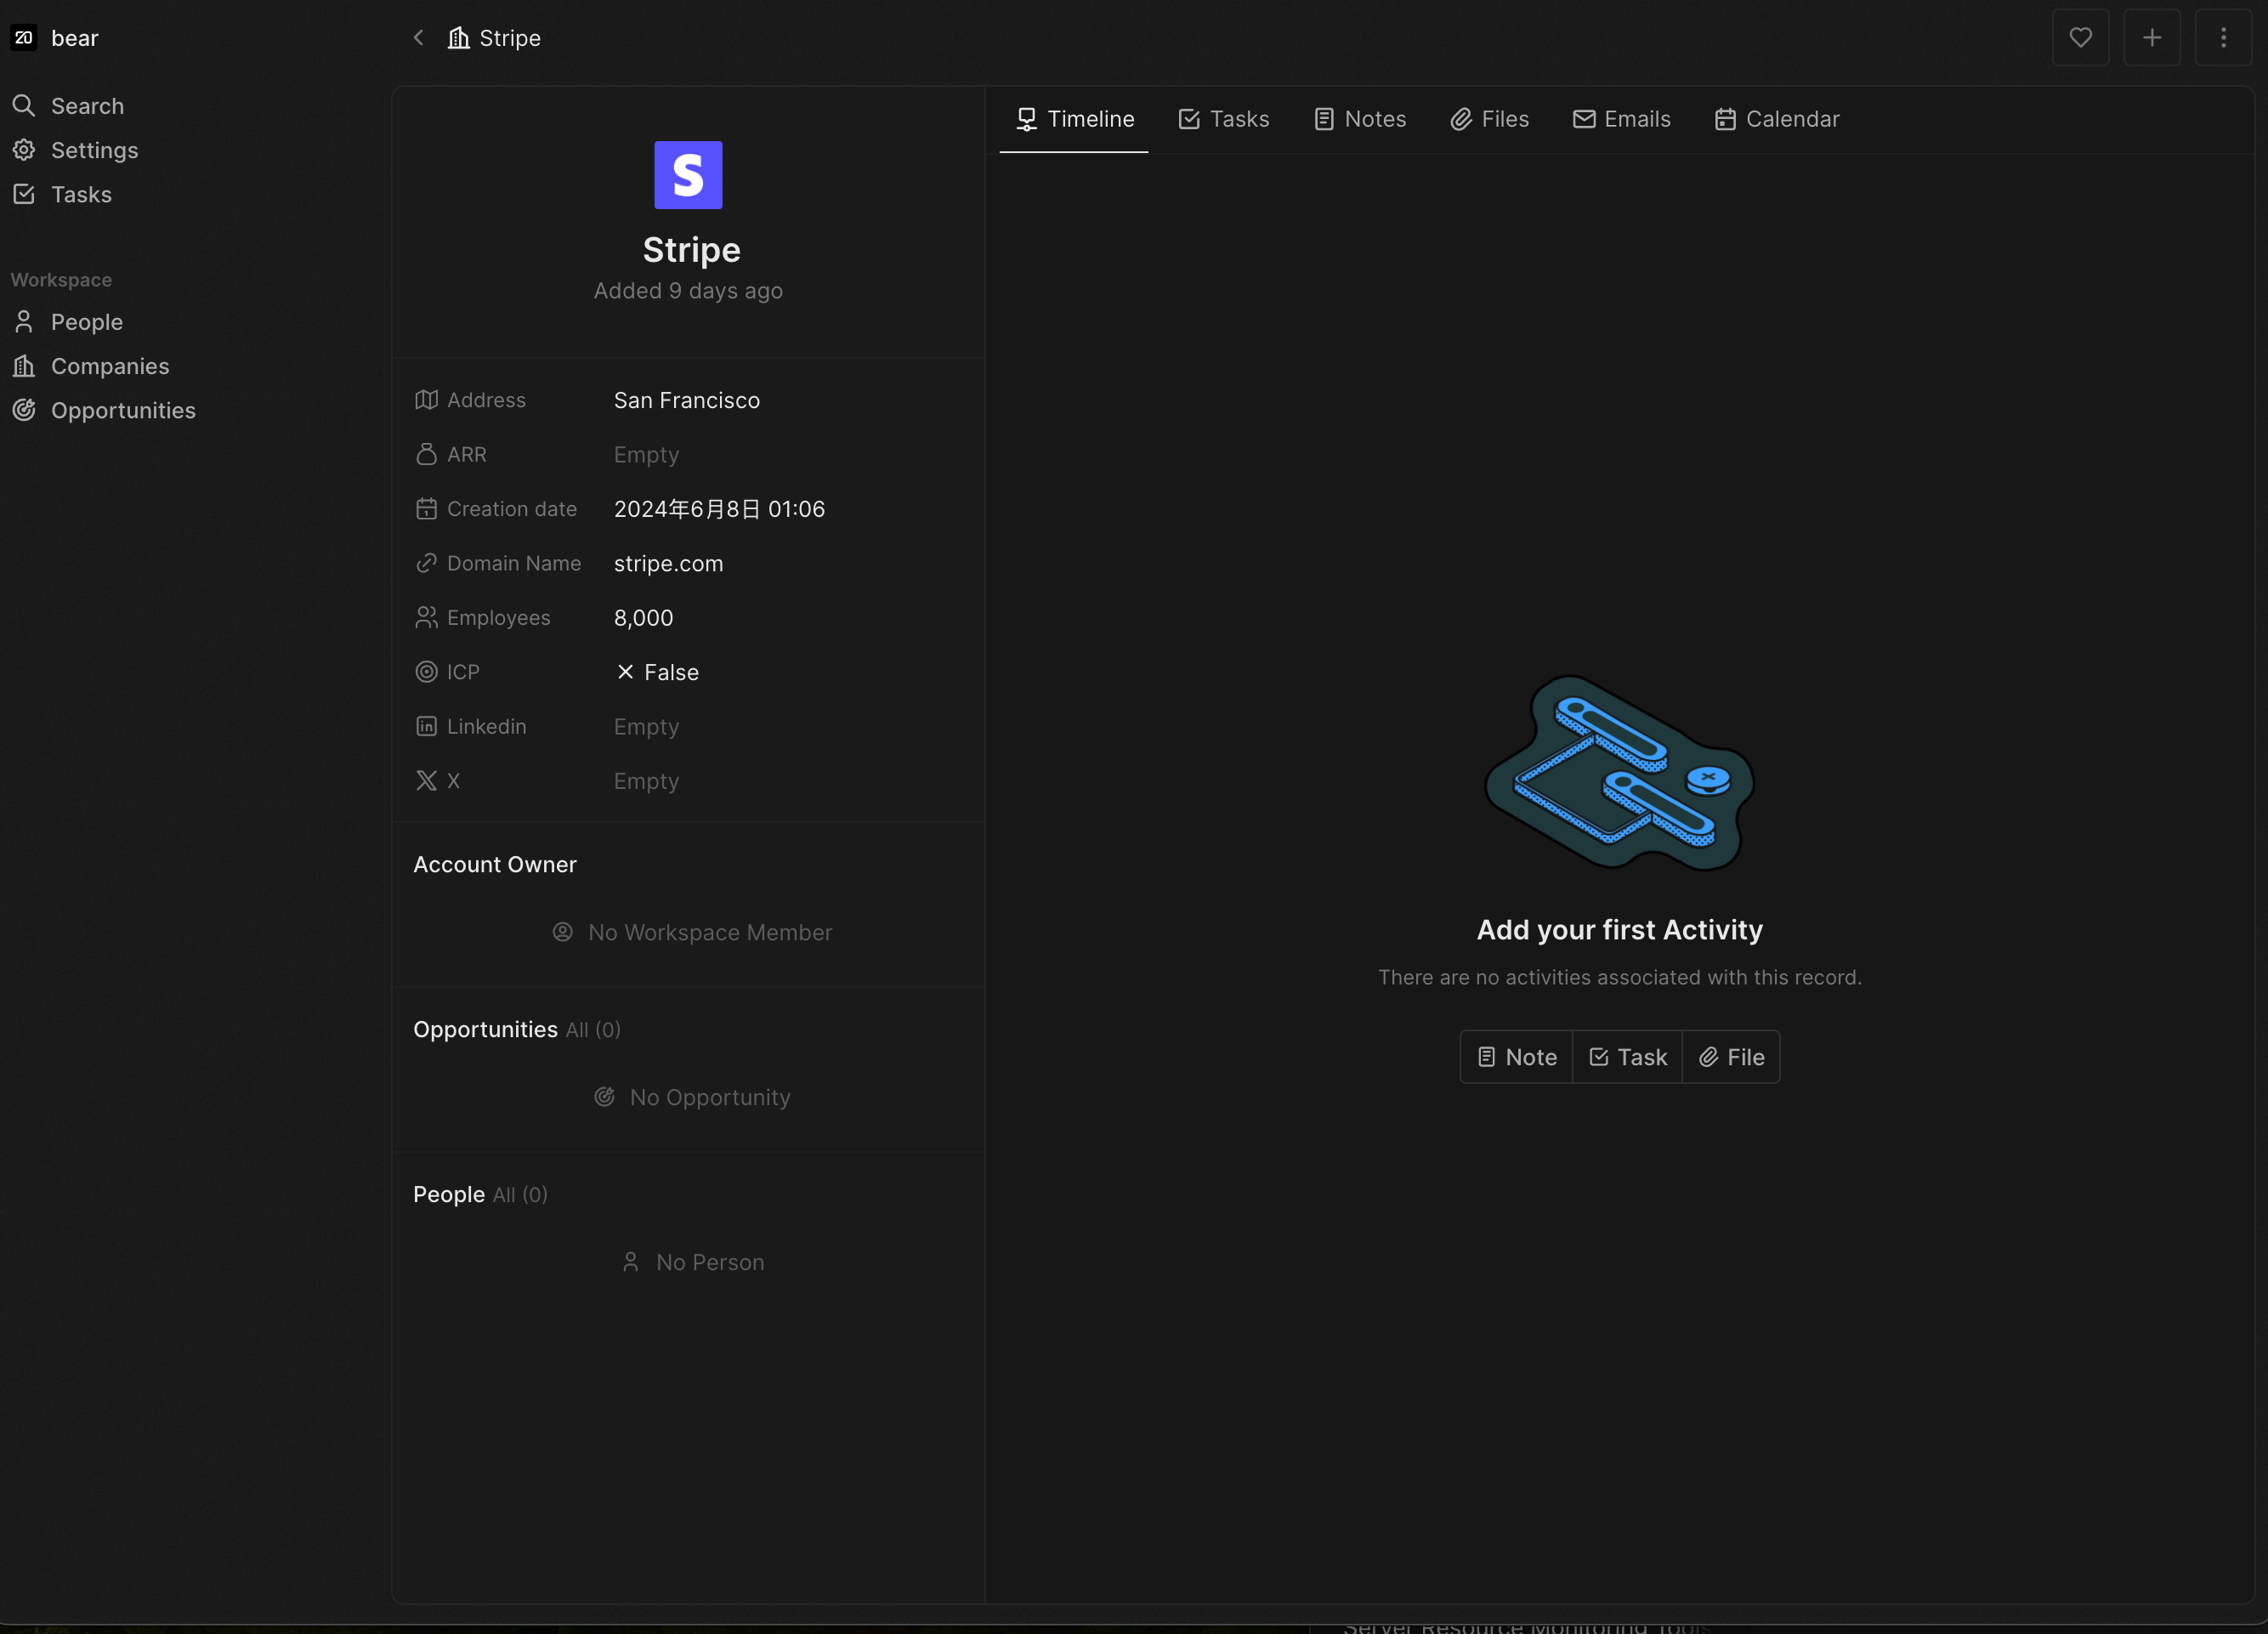Select the No Workspace Member owner field
The width and height of the screenshot is (2268, 1634).
692,932
